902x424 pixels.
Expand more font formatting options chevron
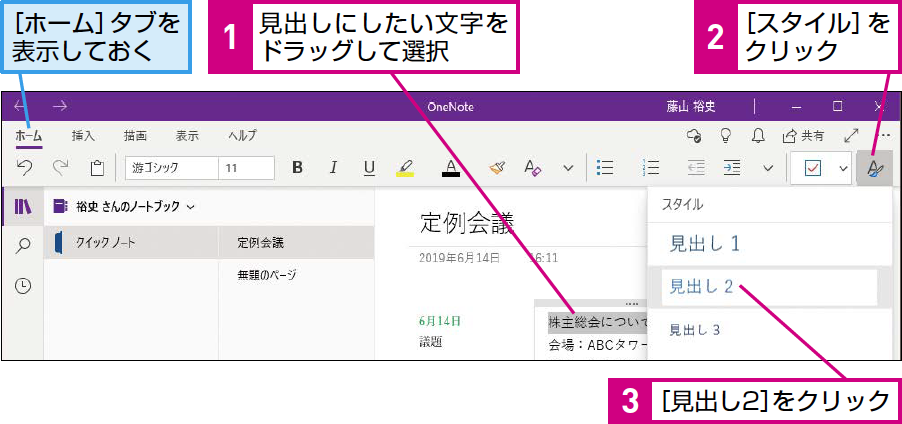coord(568,168)
